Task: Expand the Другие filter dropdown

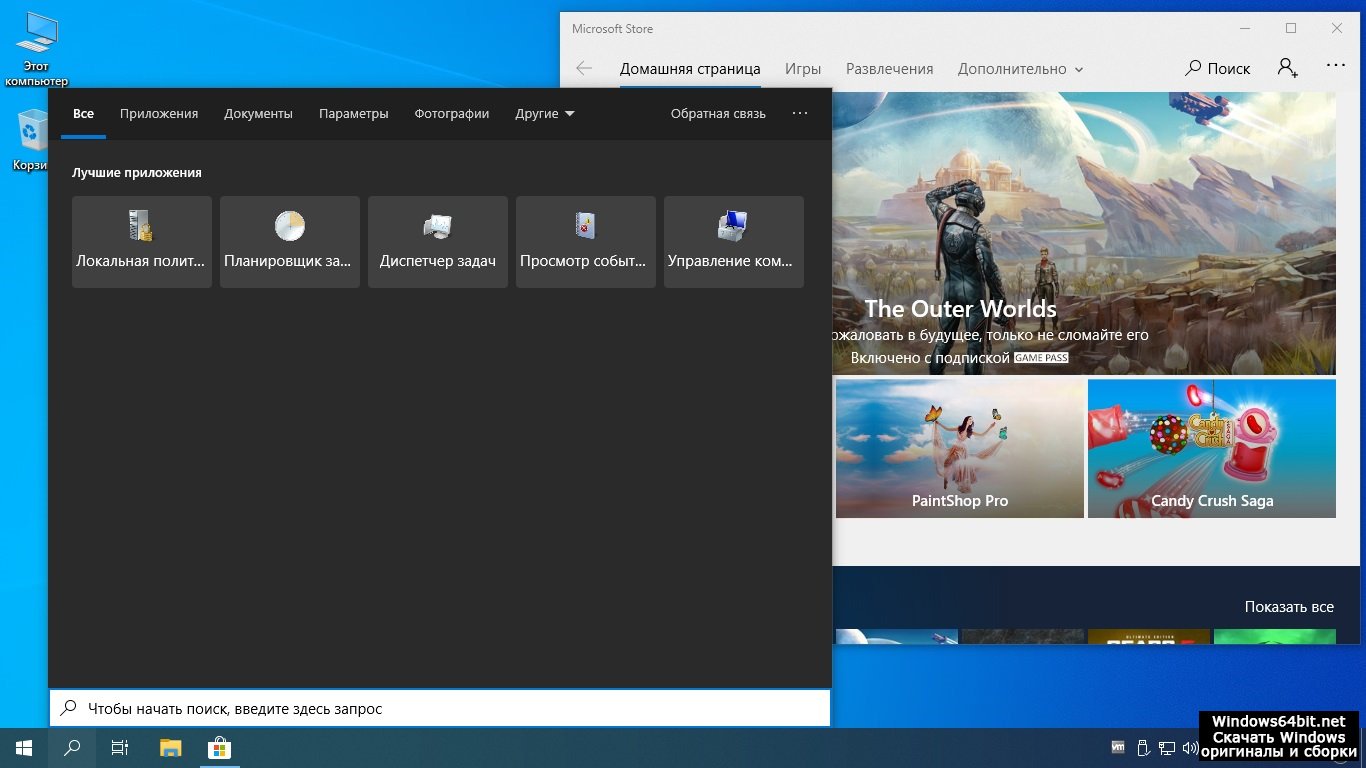Action: click(545, 114)
